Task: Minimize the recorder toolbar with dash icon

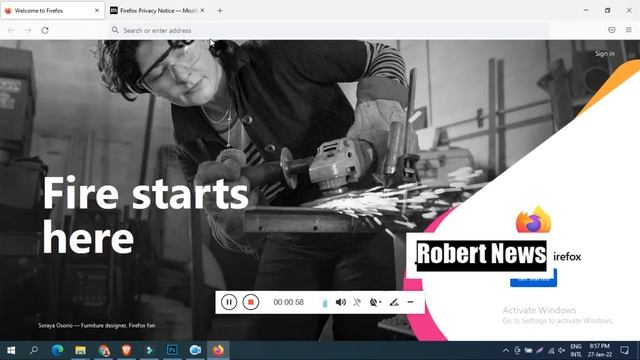Action: [x=410, y=302]
